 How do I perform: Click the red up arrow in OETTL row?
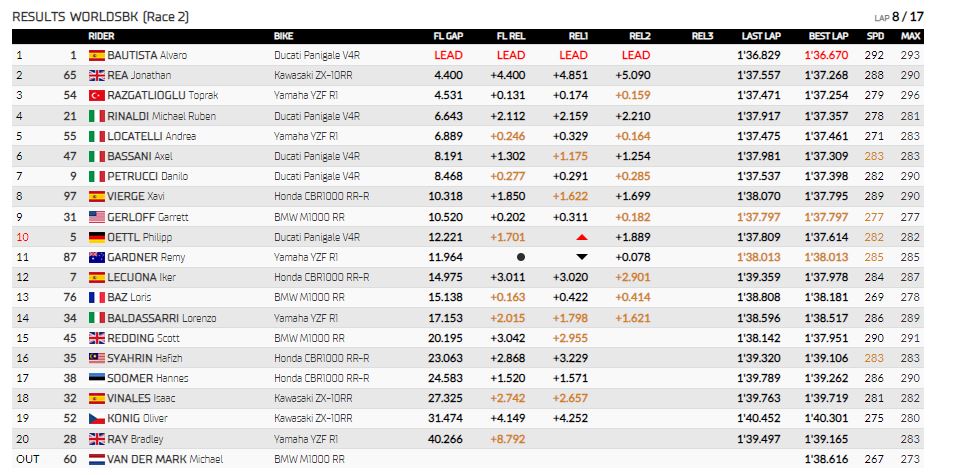tap(582, 237)
